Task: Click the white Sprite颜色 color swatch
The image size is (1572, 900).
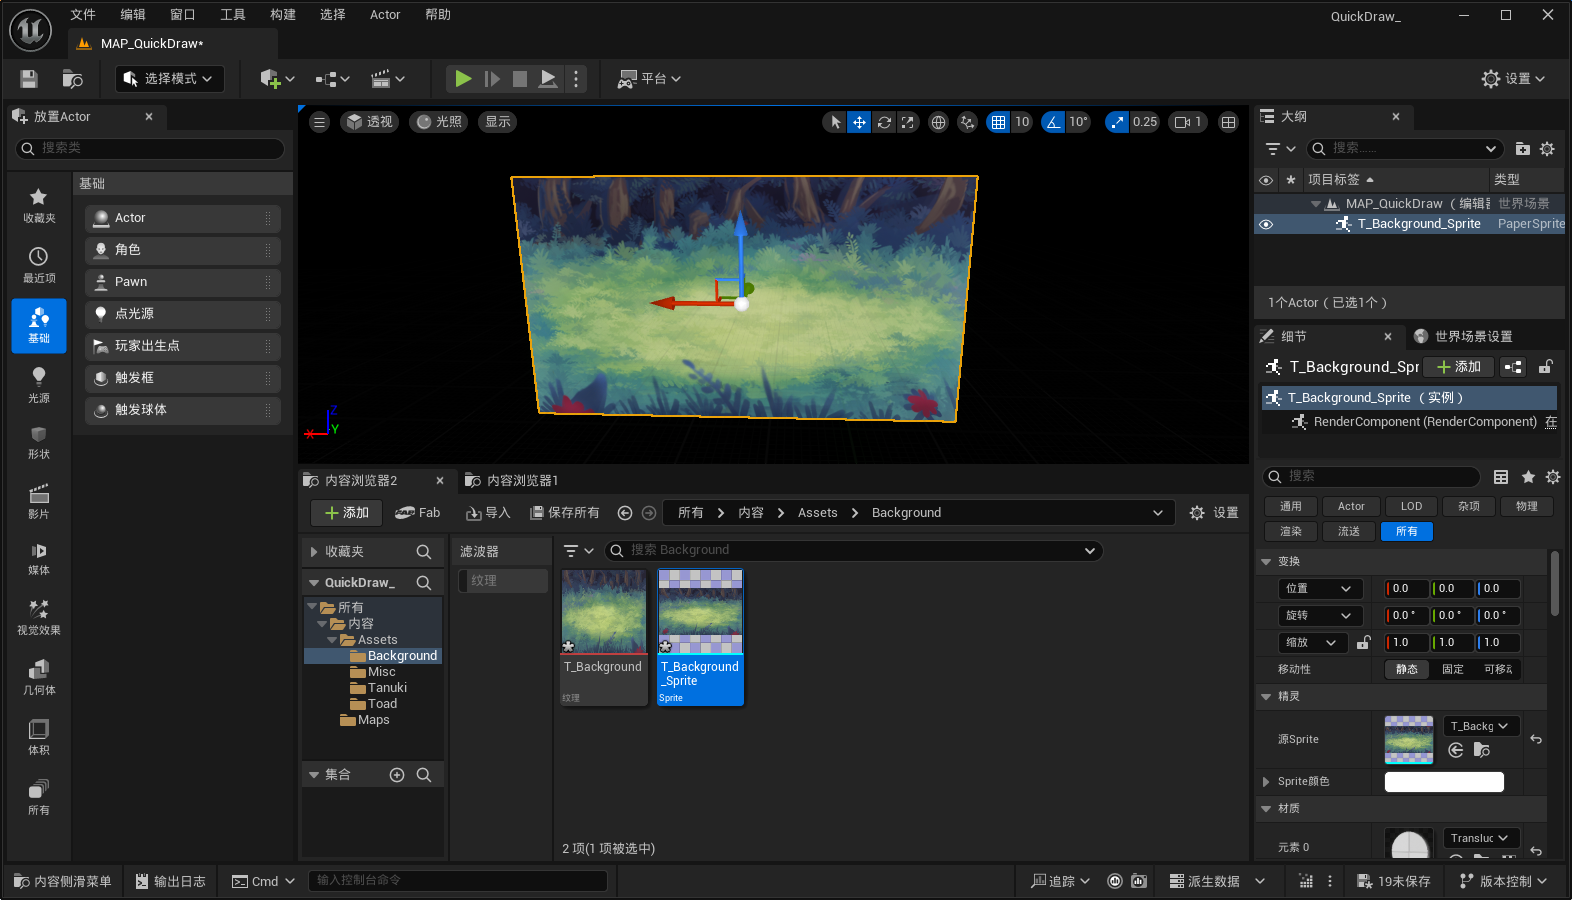Action: click(1444, 782)
